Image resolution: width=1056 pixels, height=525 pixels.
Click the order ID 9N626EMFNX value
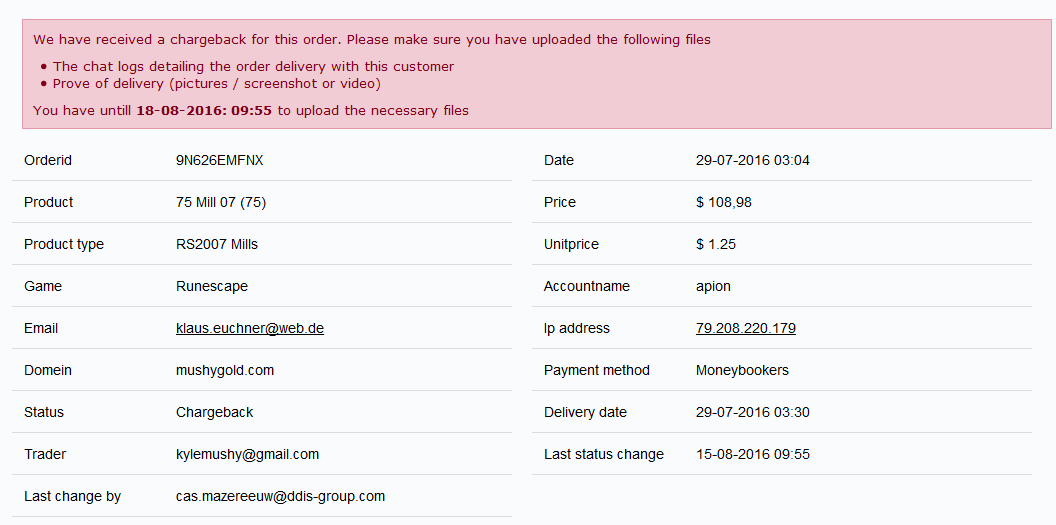219,160
